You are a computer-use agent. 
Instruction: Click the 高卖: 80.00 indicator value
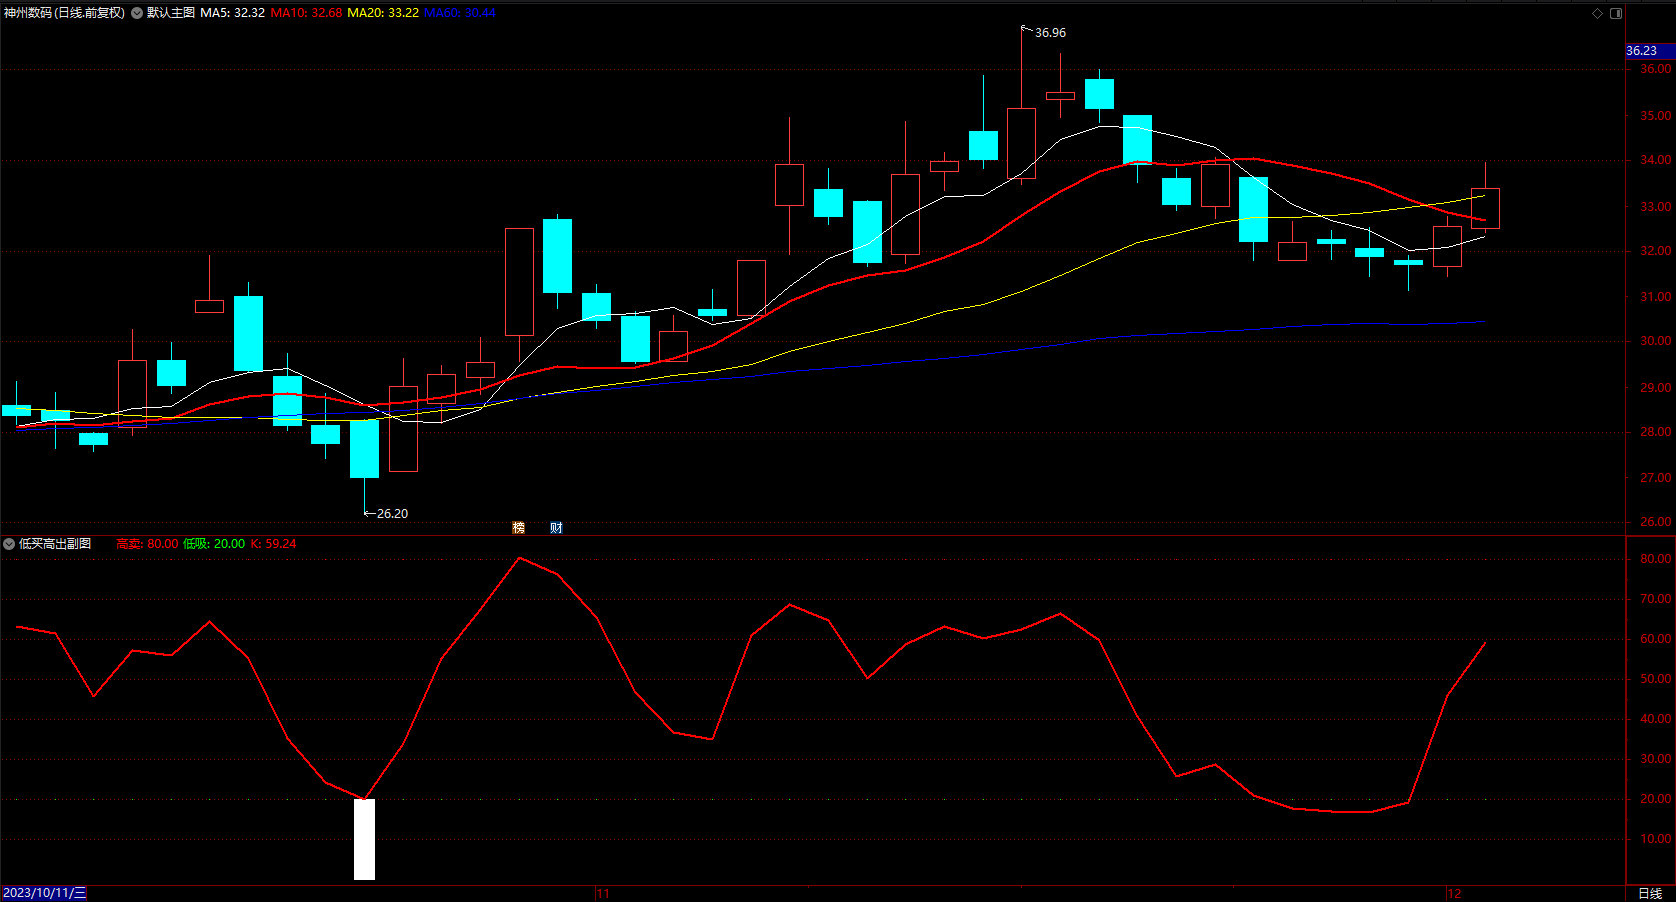[147, 544]
